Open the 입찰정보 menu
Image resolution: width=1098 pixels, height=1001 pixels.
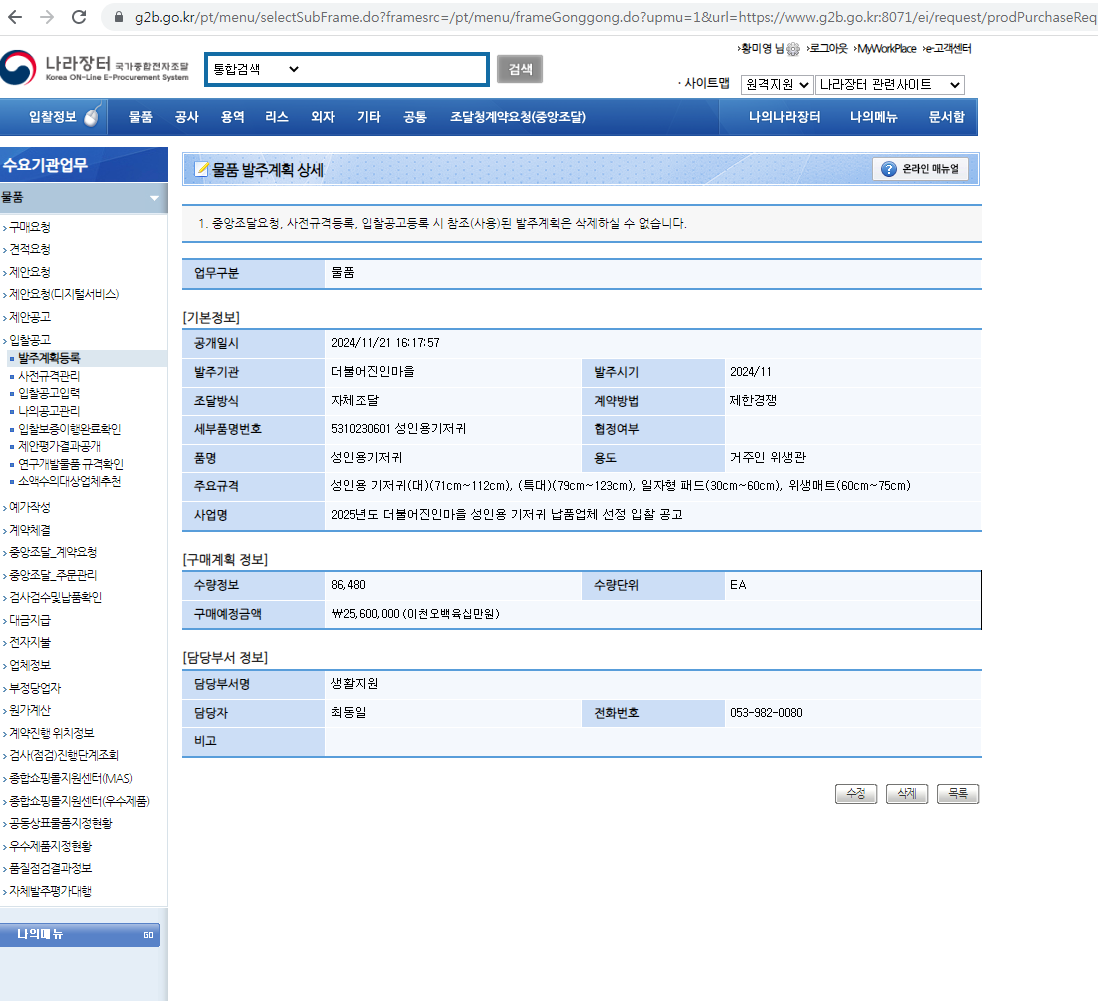pyautogui.click(x=53, y=117)
